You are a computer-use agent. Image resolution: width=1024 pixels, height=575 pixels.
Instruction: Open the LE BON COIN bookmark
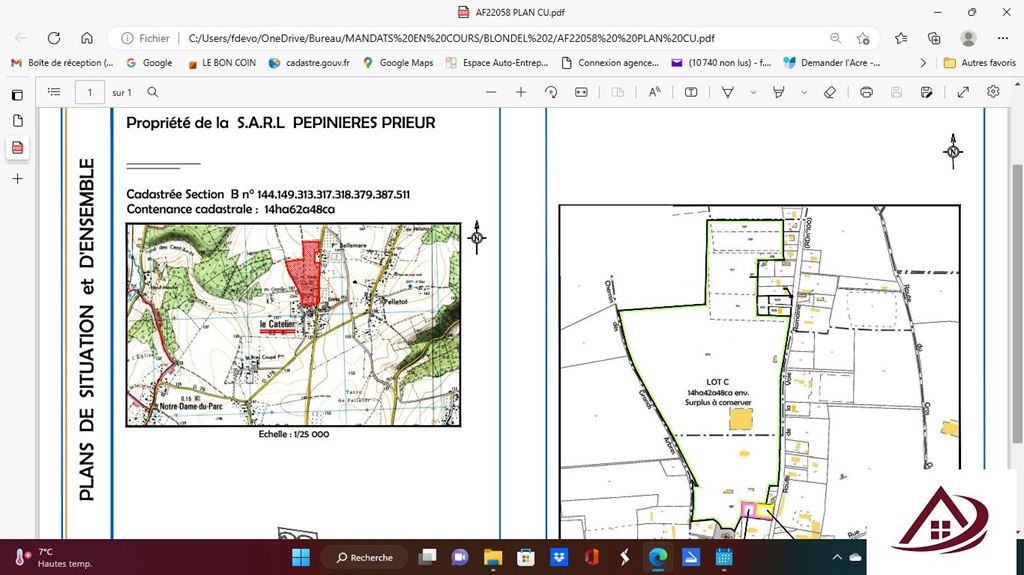221,63
